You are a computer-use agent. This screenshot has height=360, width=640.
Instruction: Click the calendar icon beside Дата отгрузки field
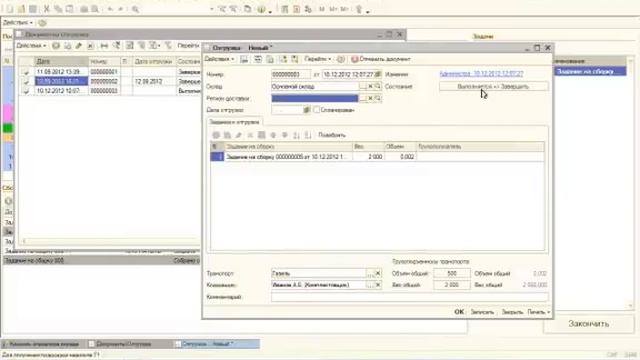307,110
